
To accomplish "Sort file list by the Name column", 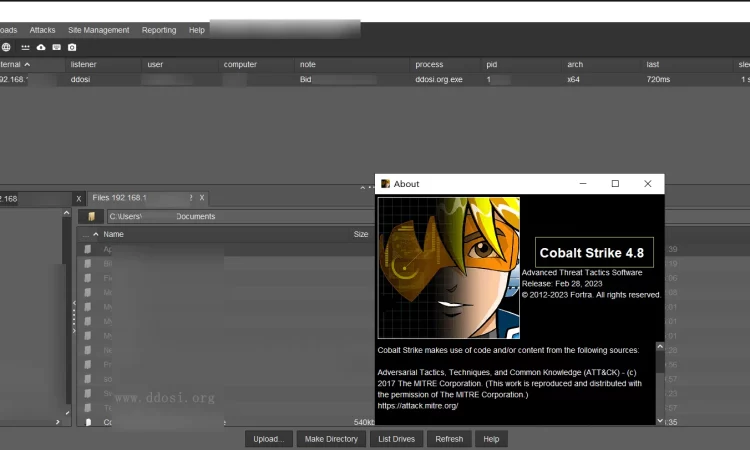I will pyautogui.click(x=113, y=234).
